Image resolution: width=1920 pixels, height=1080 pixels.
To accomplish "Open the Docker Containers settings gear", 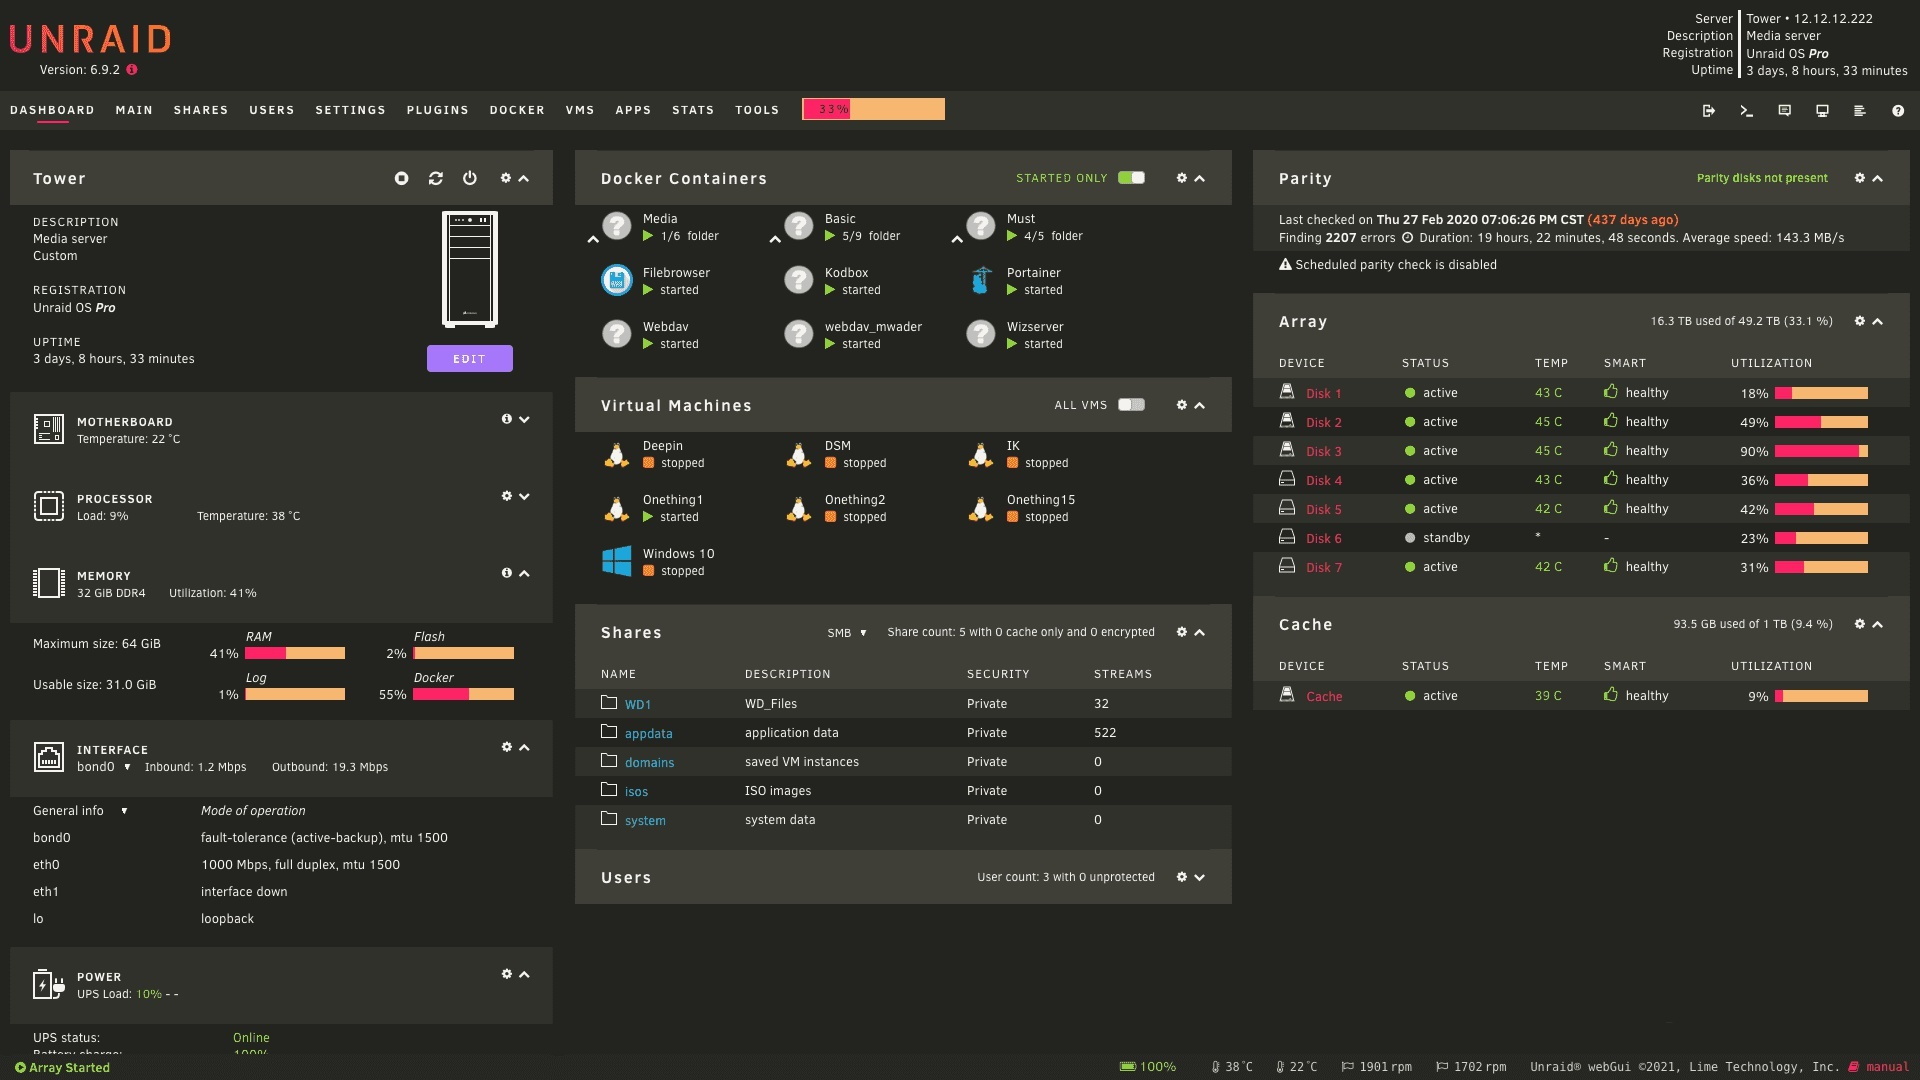I will 1181,178.
